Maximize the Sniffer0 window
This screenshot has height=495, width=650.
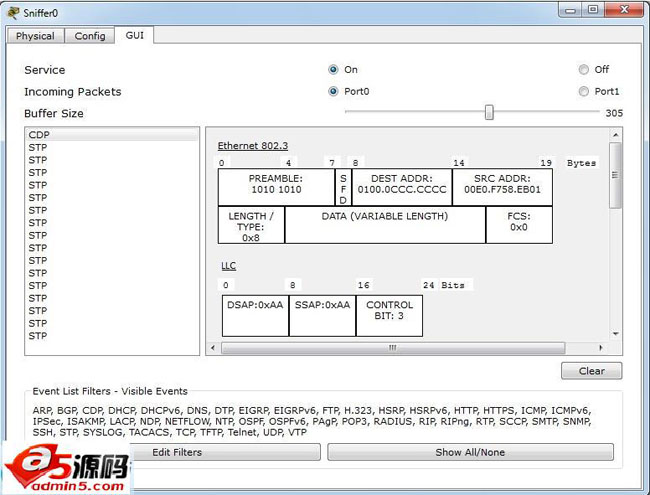(x=593, y=10)
